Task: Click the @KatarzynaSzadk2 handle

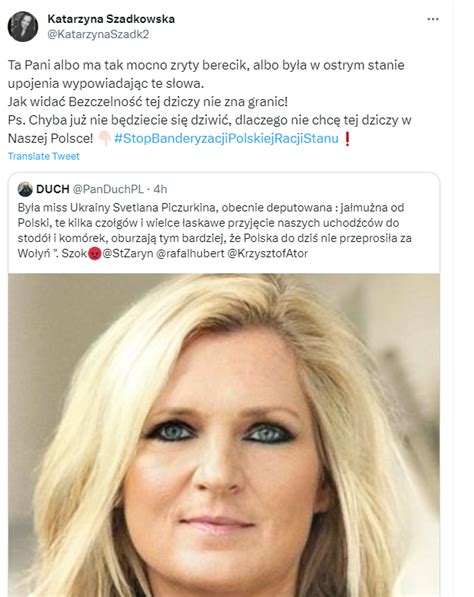Action: coord(98,34)
